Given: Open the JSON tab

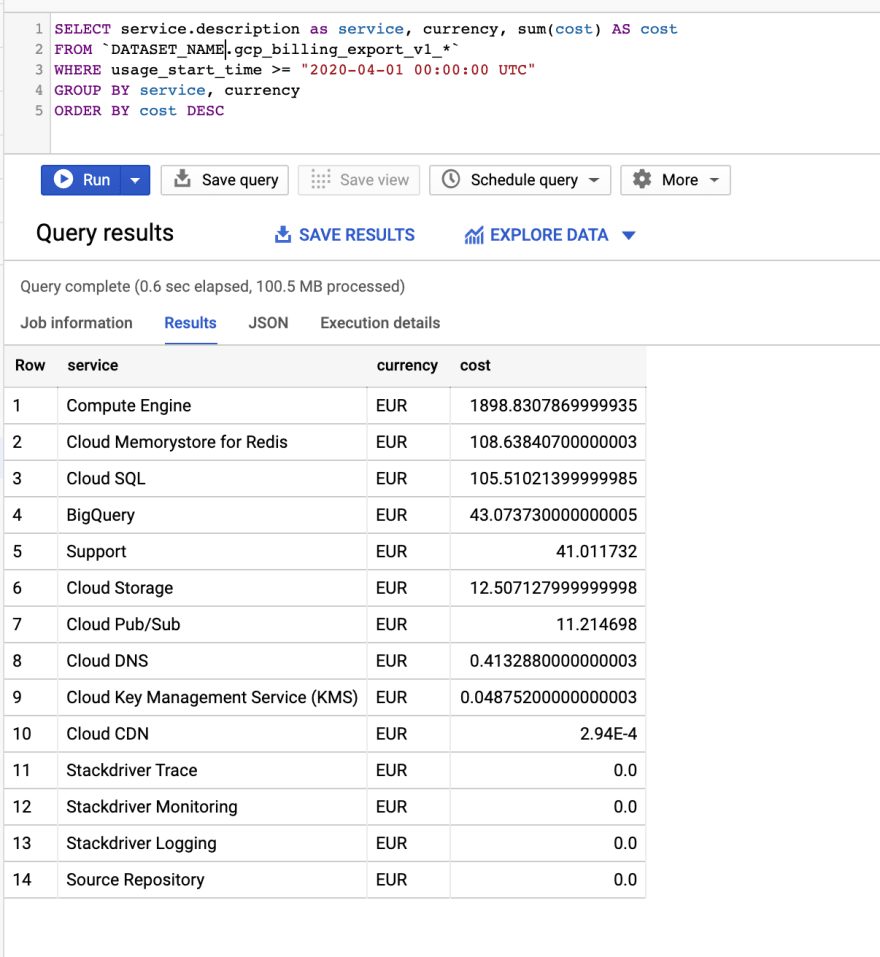Looking at the screenshot, I should [x=268, y=323].
